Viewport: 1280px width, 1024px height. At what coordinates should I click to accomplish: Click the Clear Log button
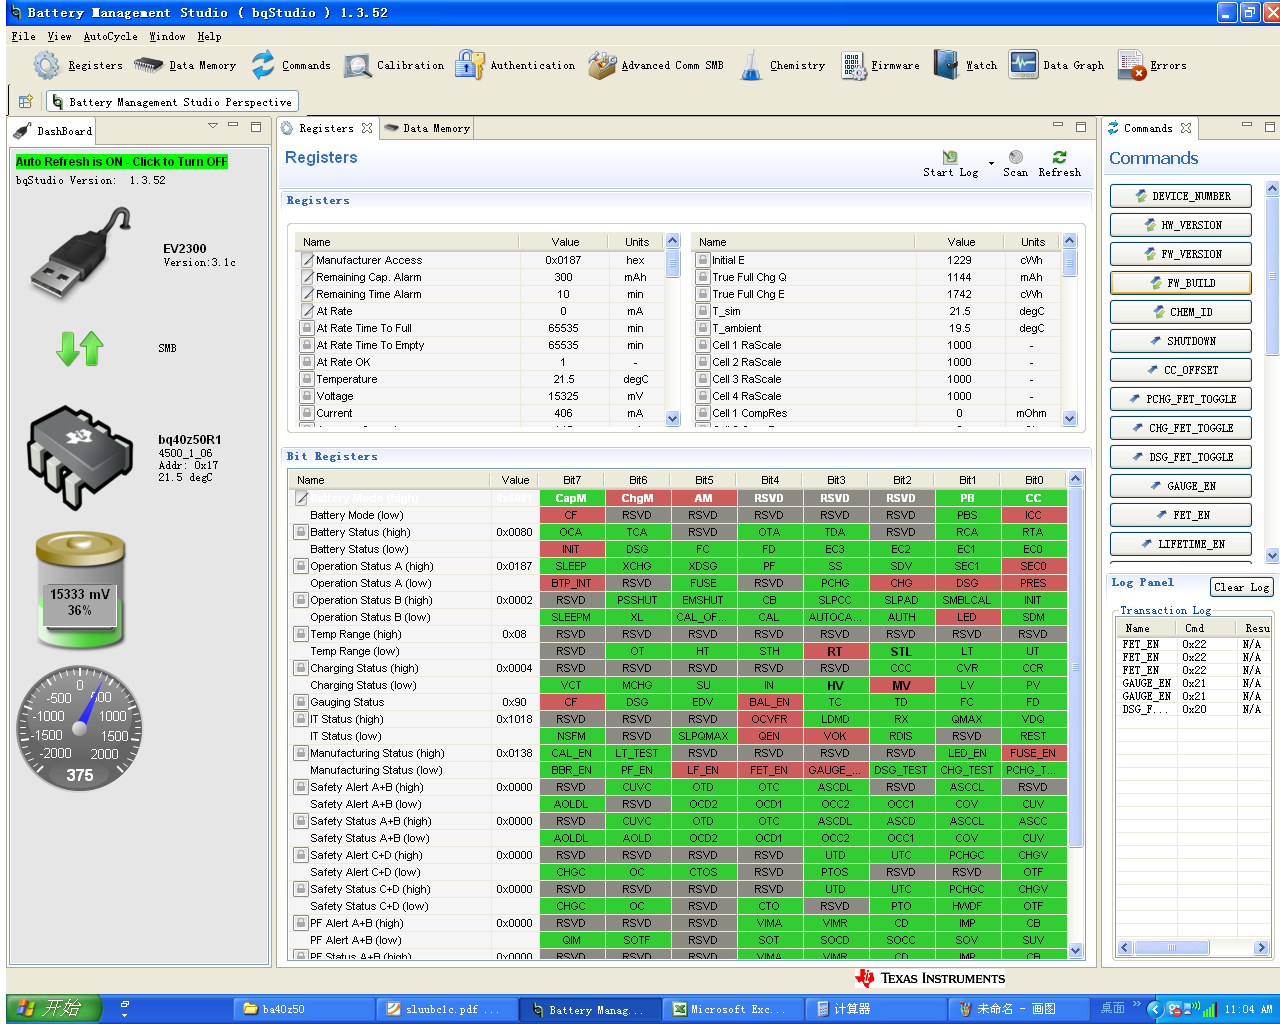point(1241,588)
